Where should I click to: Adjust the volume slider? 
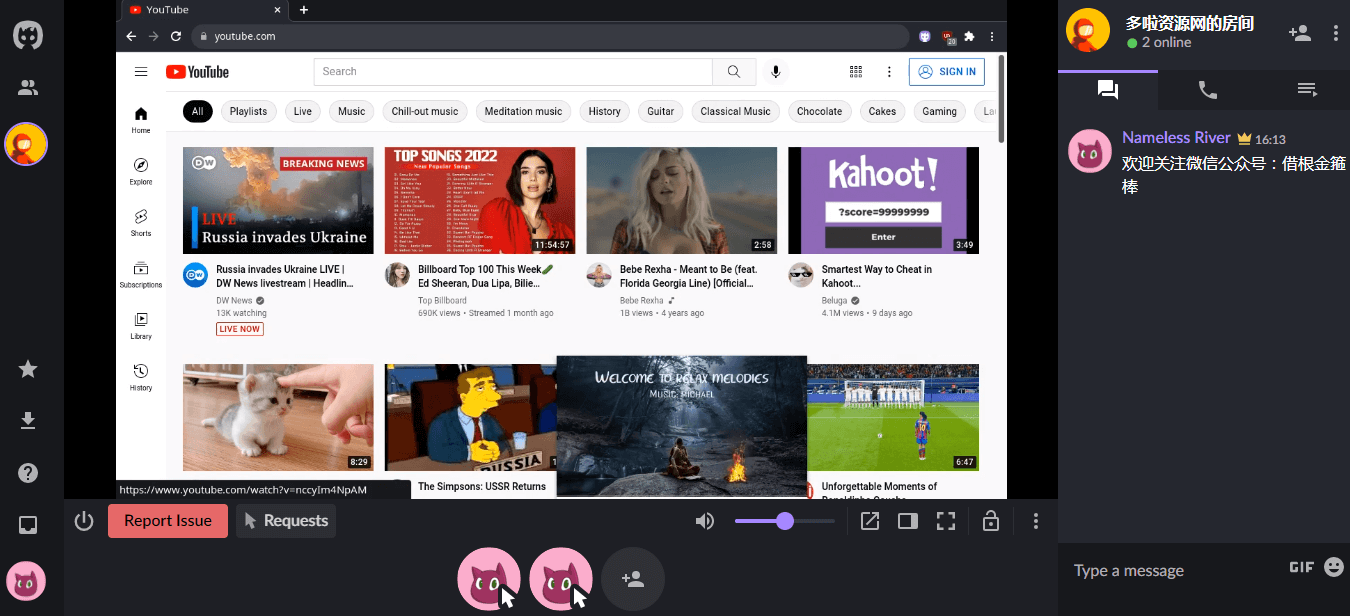(x=785, y=521)
